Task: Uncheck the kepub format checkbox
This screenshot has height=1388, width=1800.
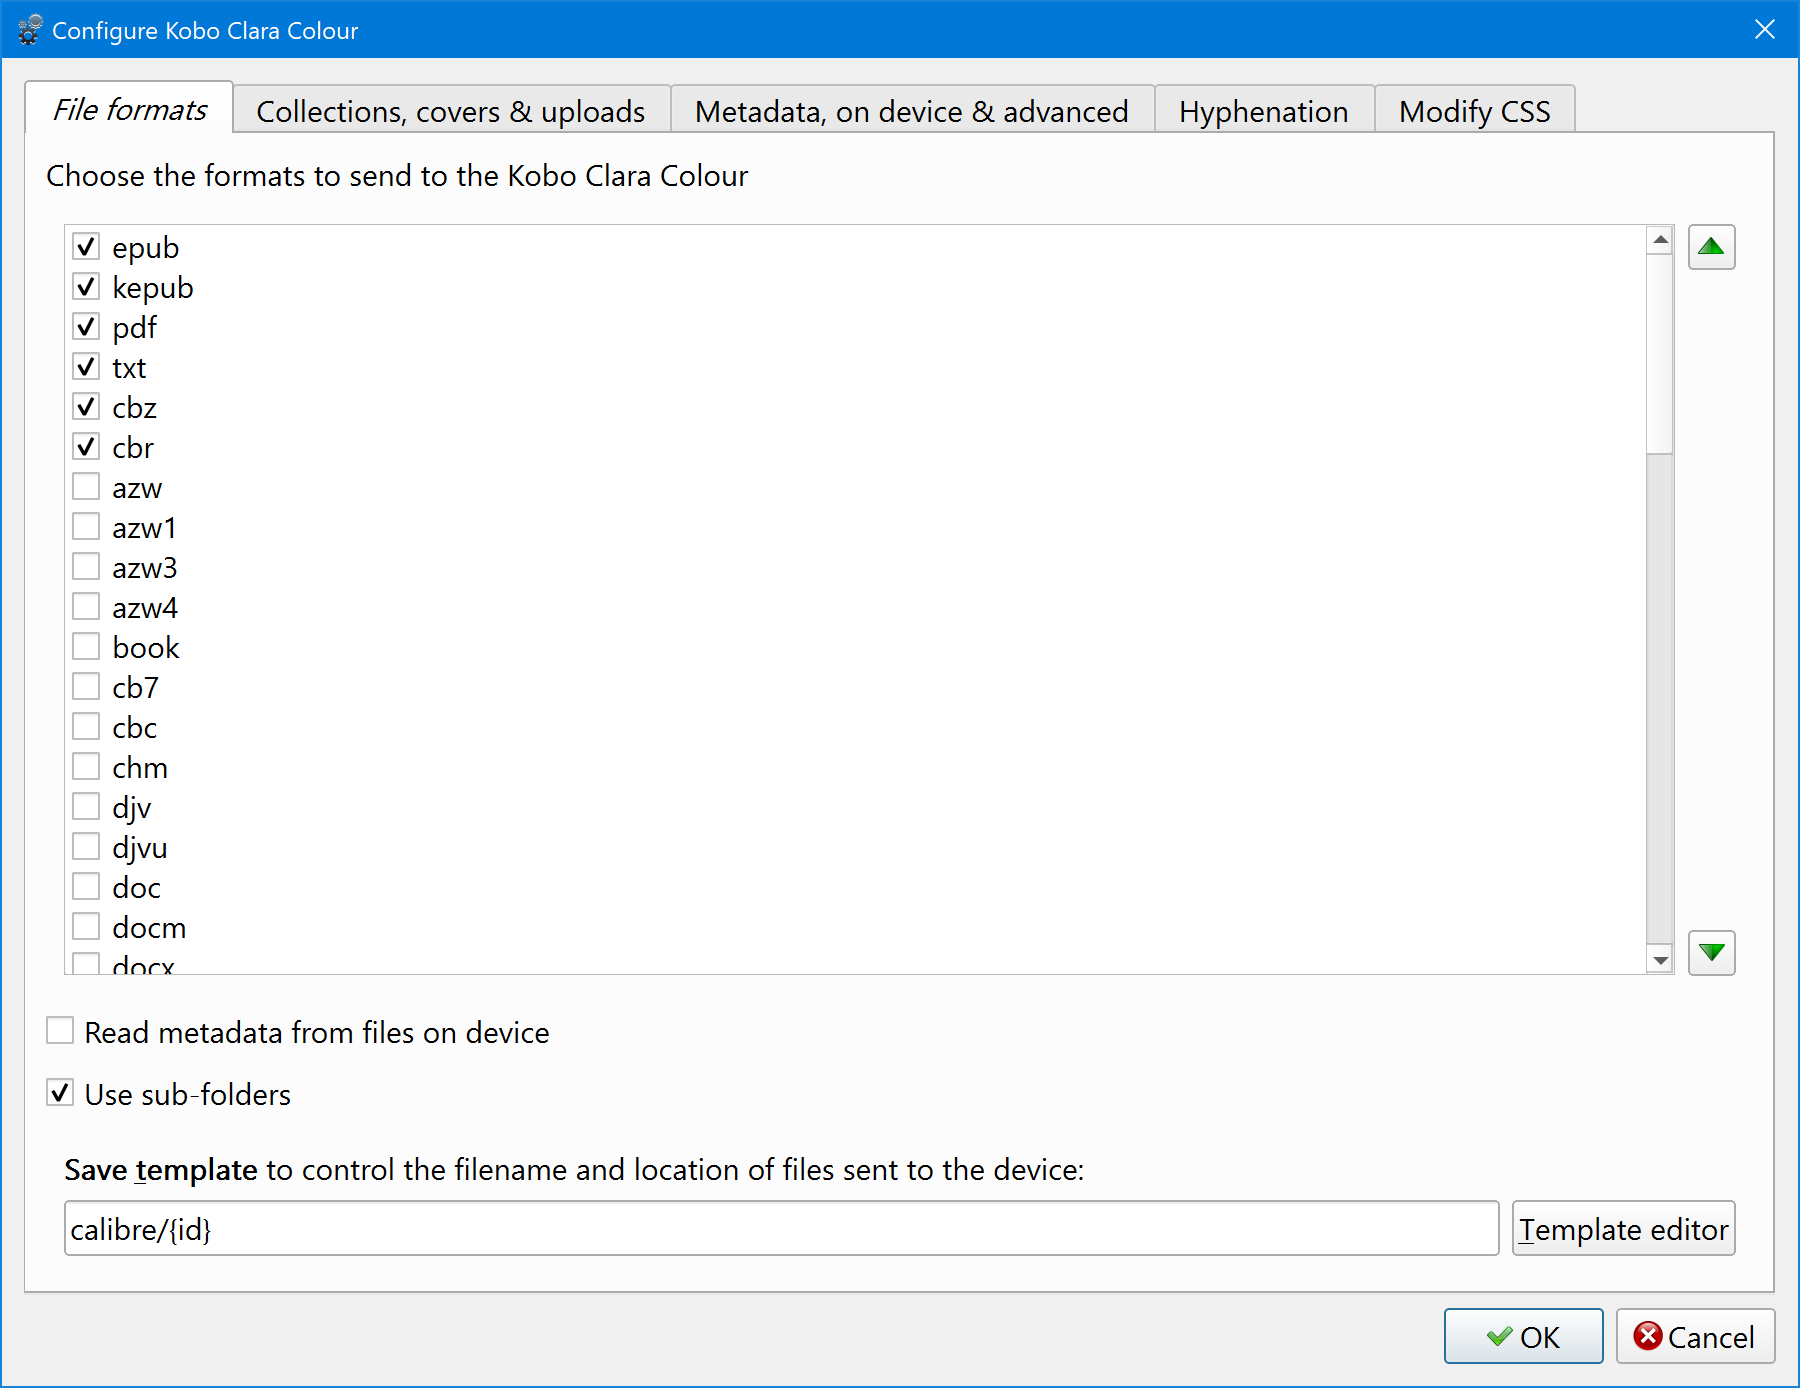Action: click(x=87, y=286)
